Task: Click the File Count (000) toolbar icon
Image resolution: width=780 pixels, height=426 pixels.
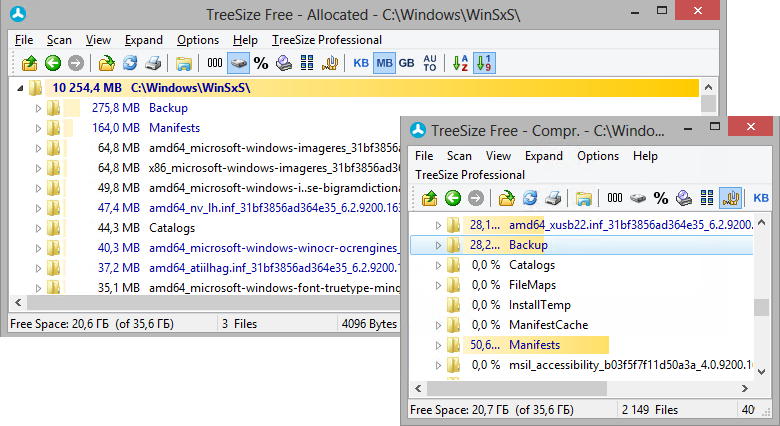Action: click(x=215, y=63)
